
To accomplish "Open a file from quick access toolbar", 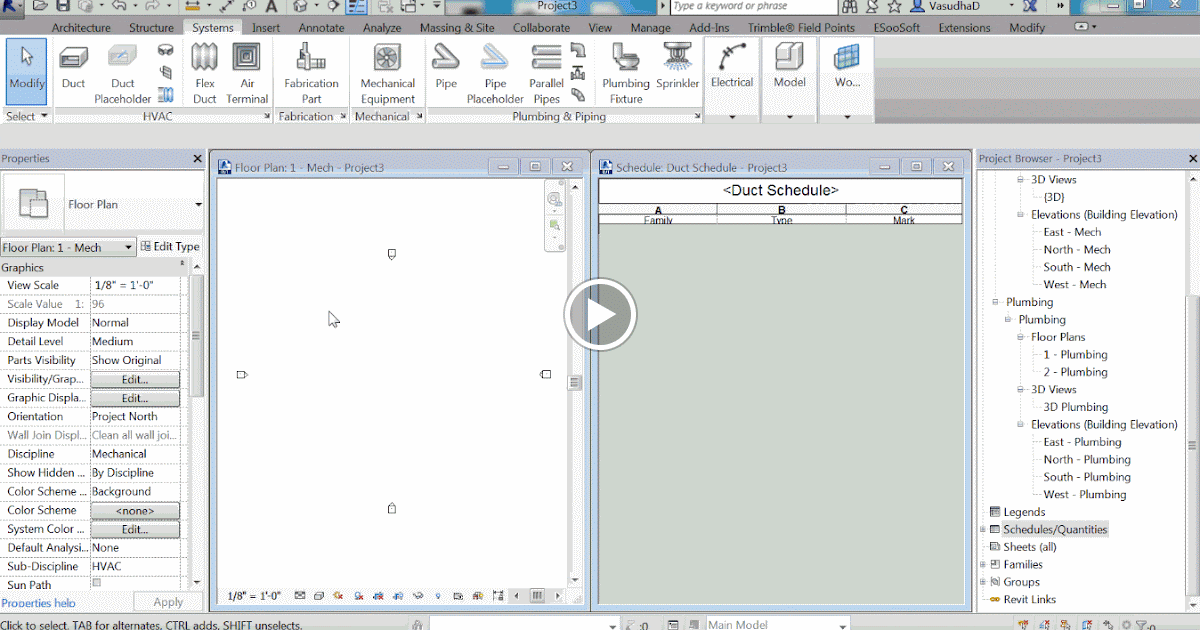I will (38, 6).
